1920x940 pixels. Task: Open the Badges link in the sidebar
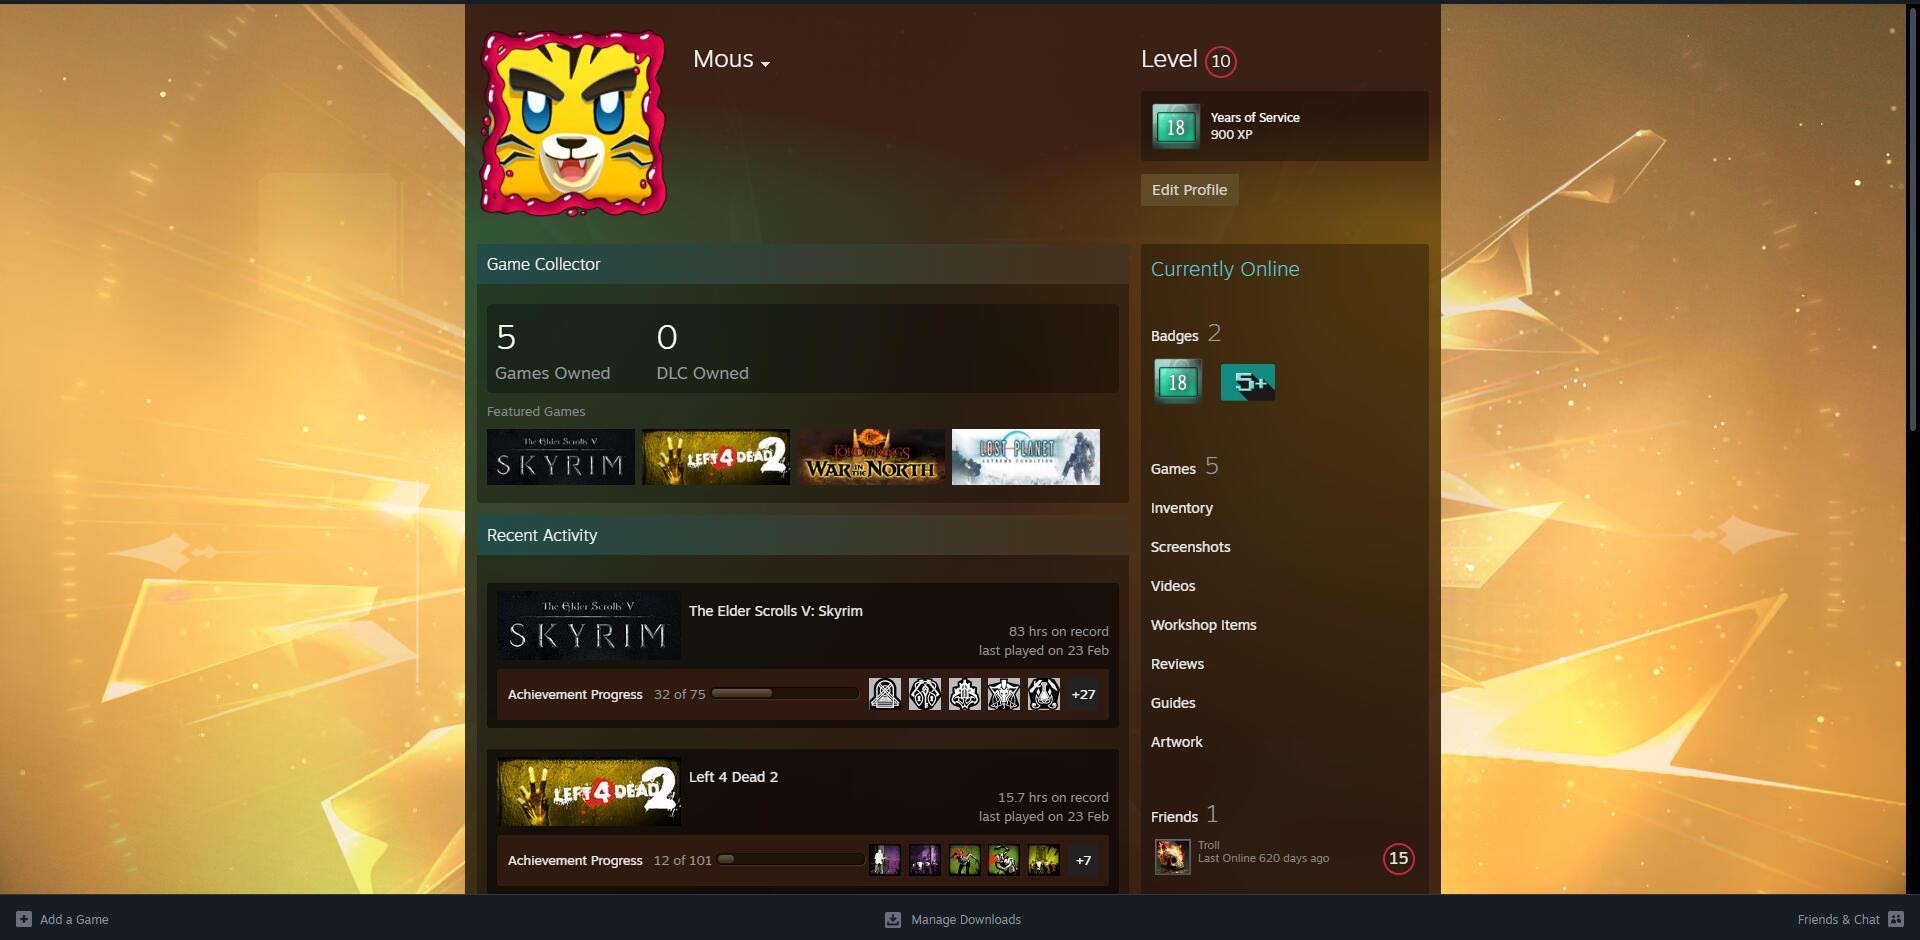click(1174, 336)
